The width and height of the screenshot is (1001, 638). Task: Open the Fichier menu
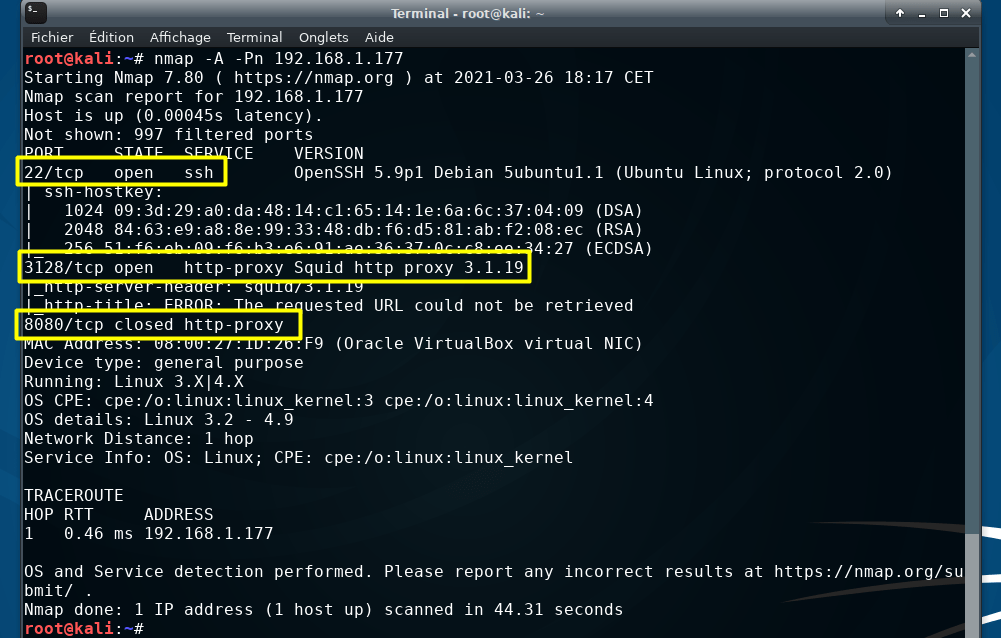coord(52,37)
